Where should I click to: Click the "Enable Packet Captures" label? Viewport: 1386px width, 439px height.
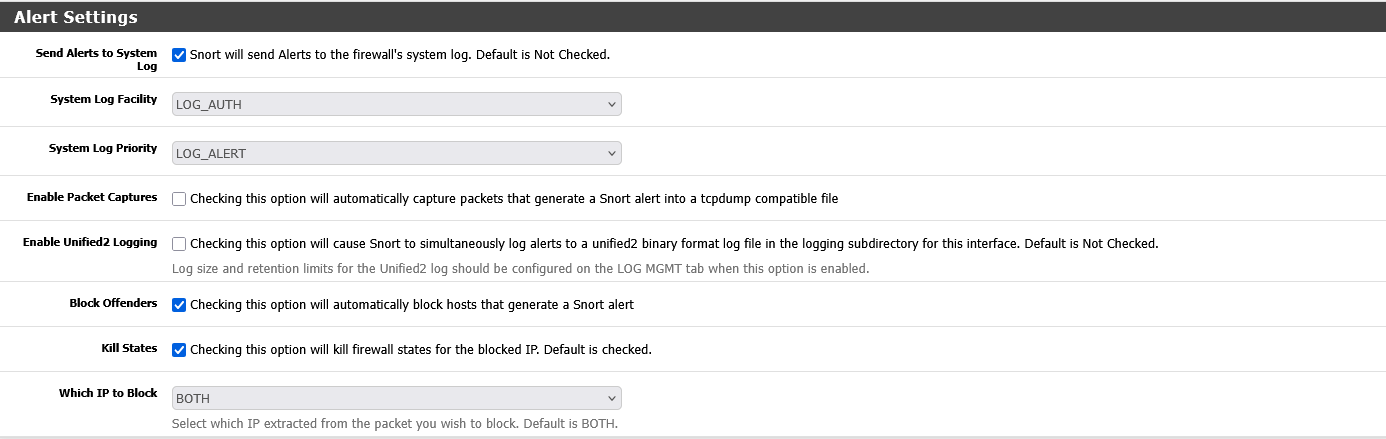92,197
